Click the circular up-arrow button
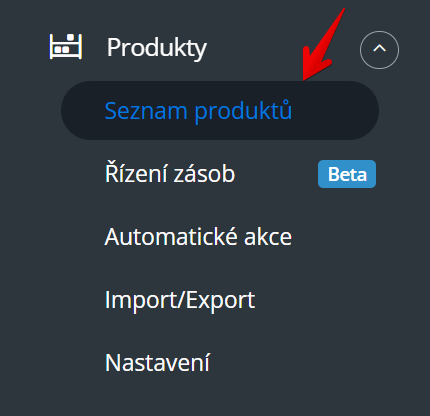The height and width of the screenshot is (416, 430). pyautogui.click(x=379, y=50)
